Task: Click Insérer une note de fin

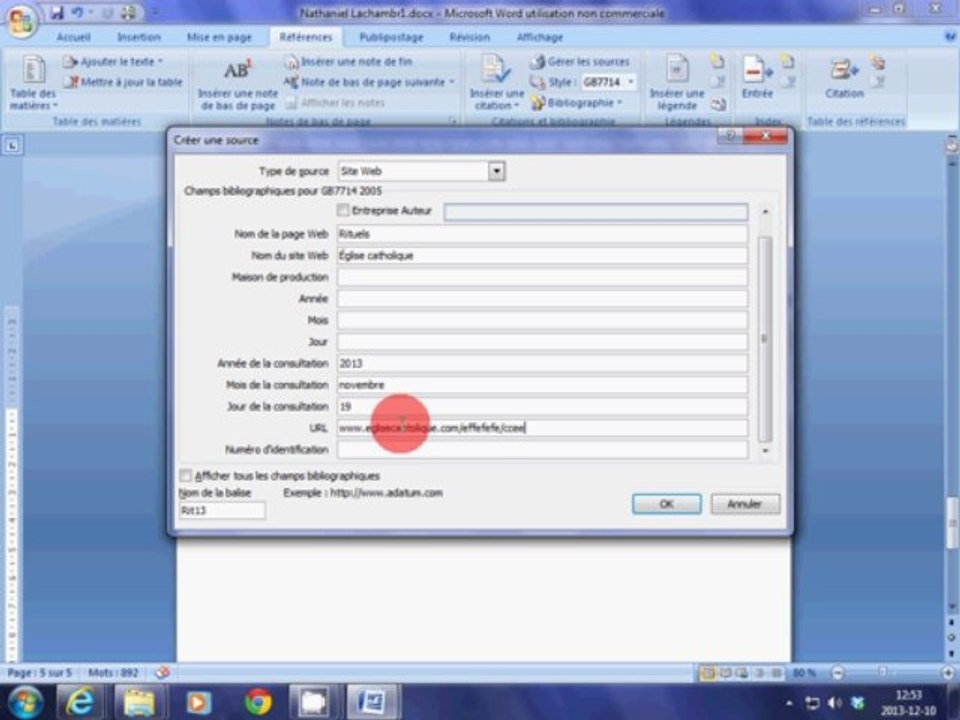Action: pos(348,61)
